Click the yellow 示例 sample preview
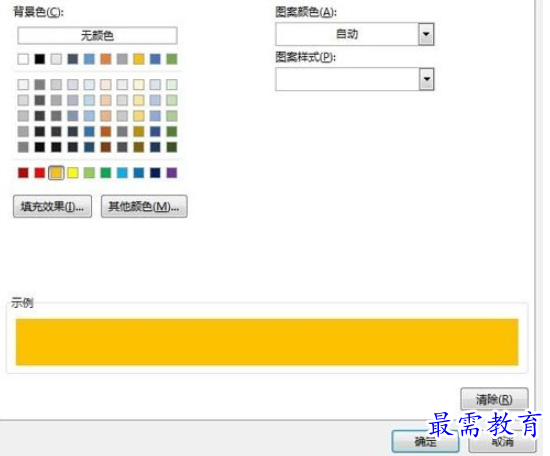The width and height of the screenshot is (550, 456). click(267, 342)
